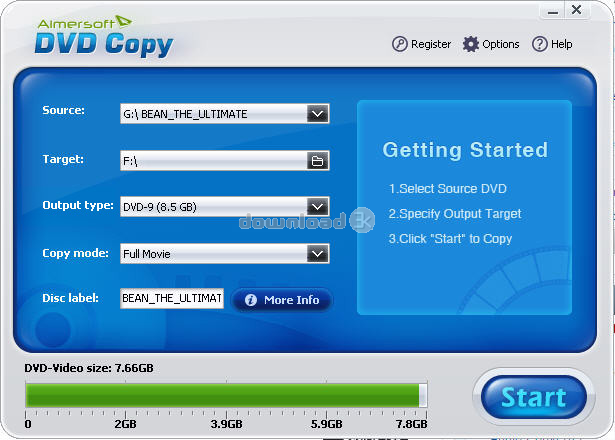The width and height of the screenshot is (615, 440).
Task: Click the 'Copy mode:' label
Action: [x=75, y=253]
